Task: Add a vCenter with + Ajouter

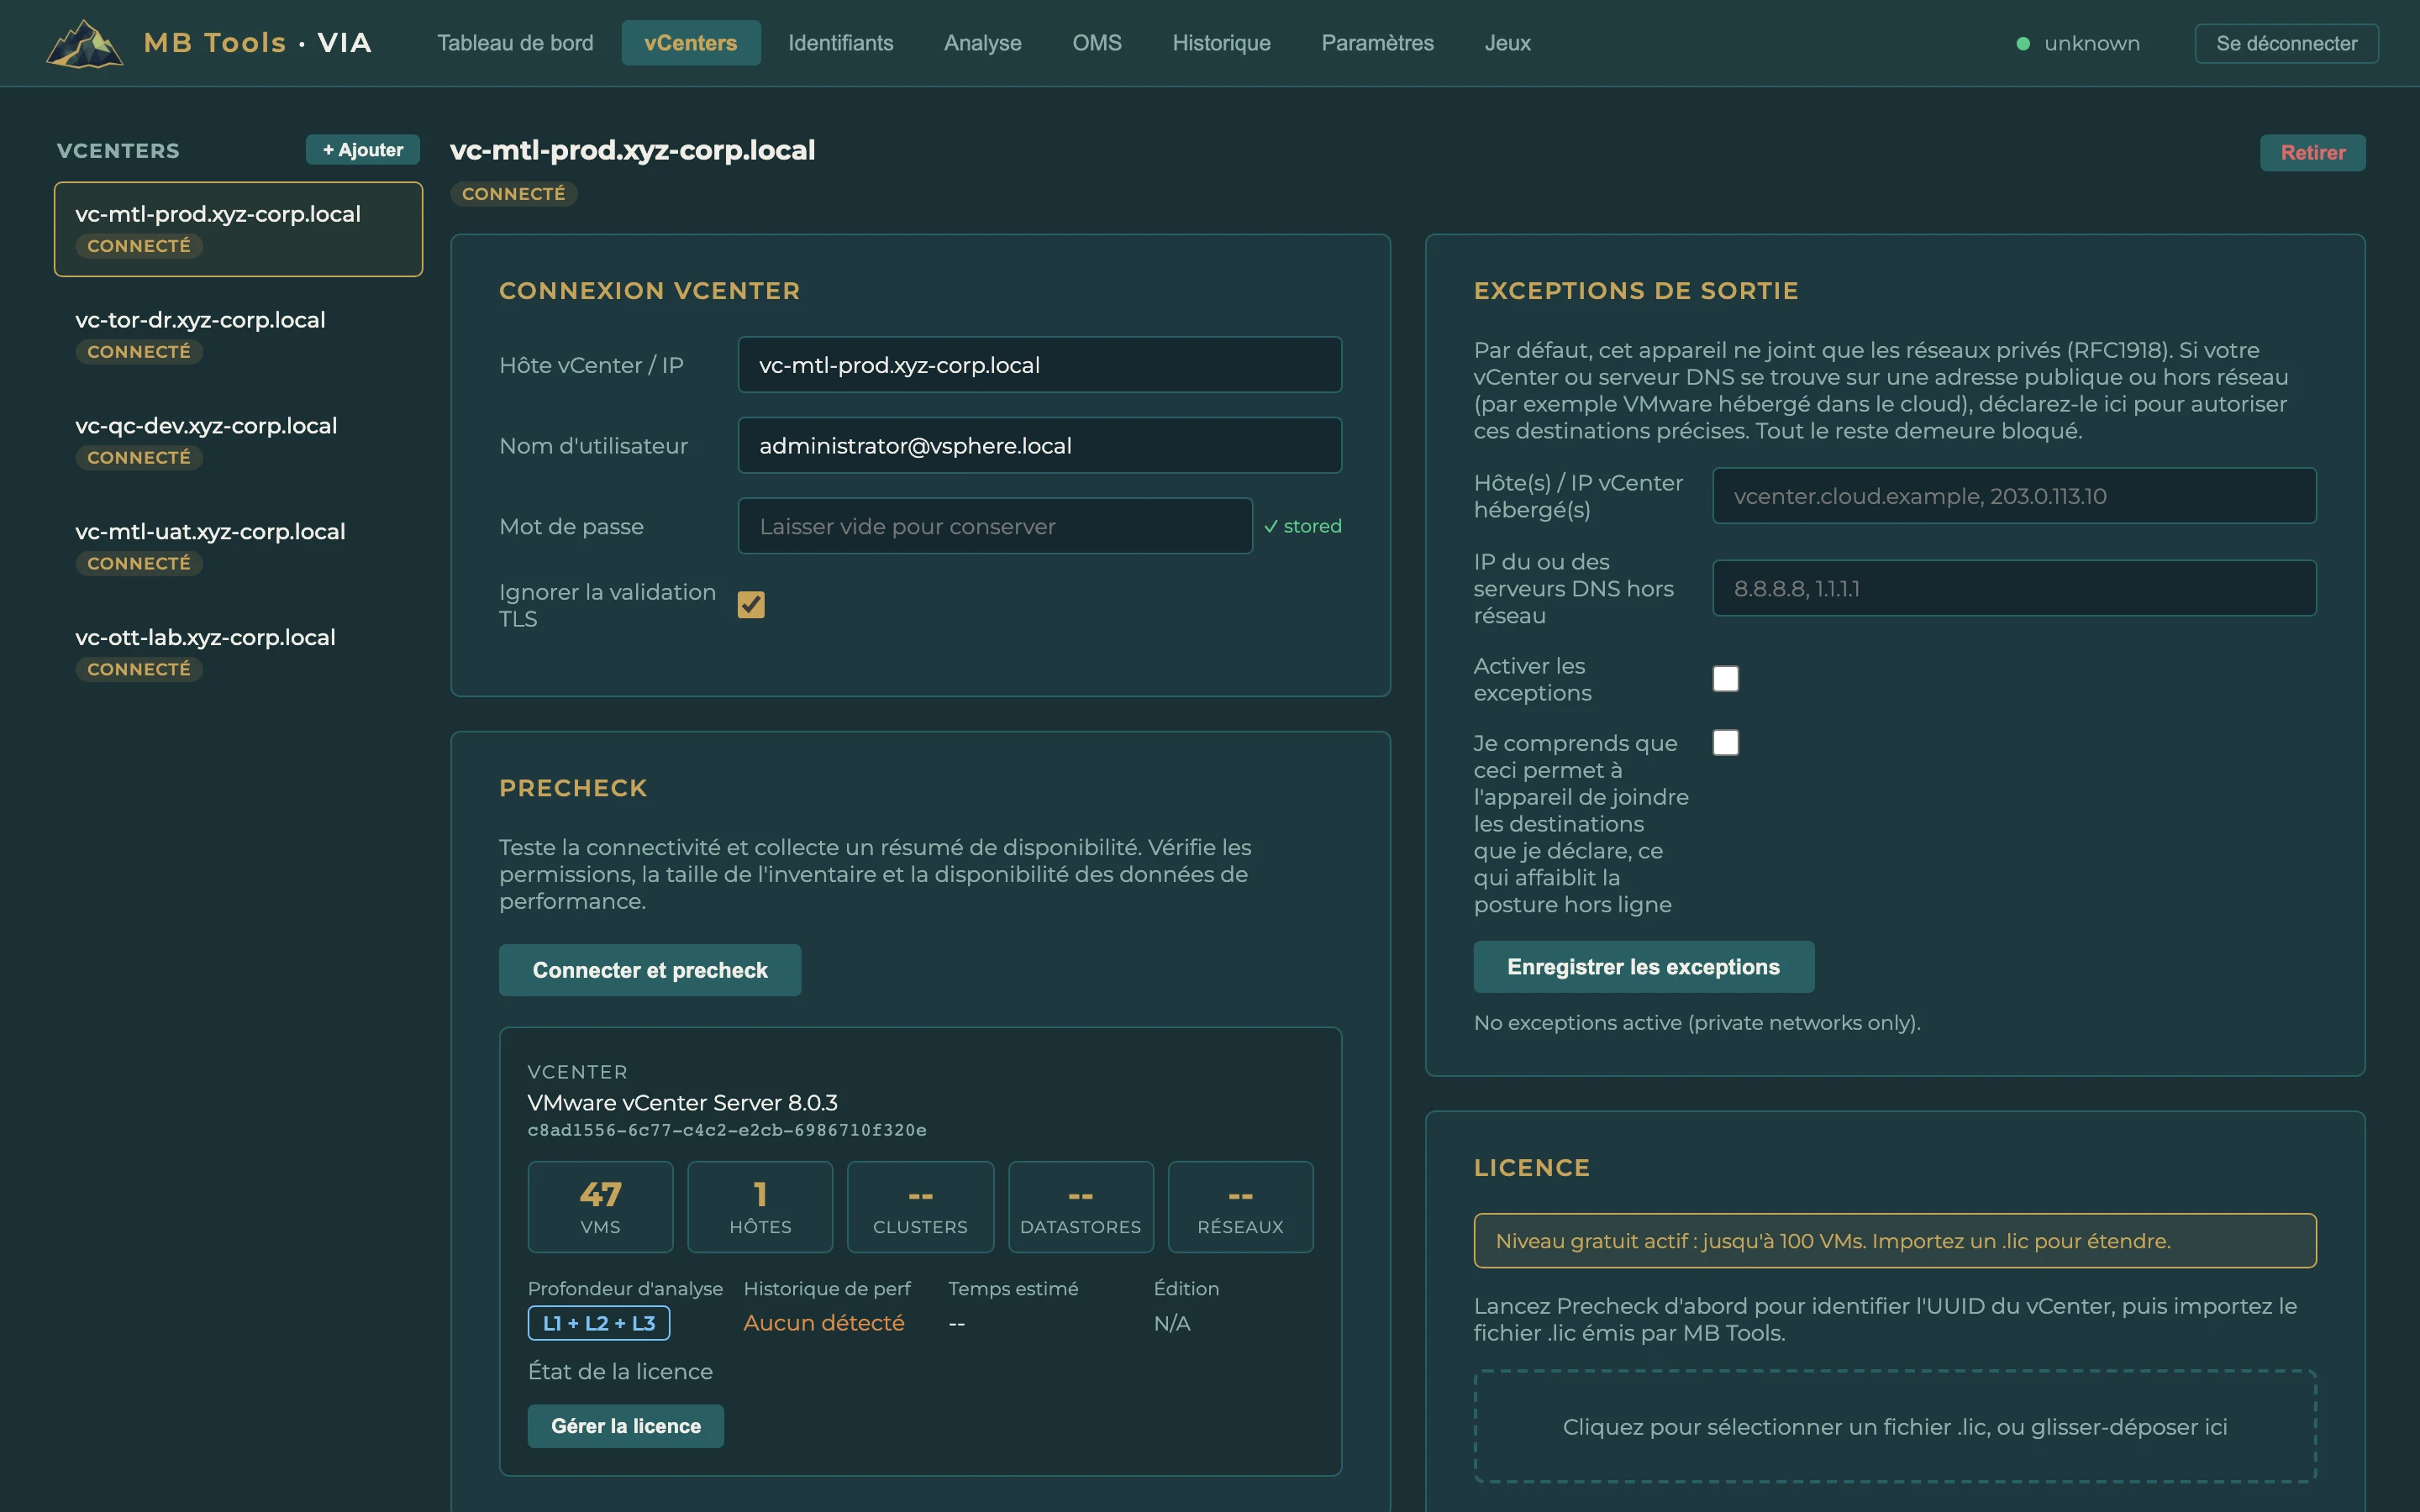Action: 363,150
